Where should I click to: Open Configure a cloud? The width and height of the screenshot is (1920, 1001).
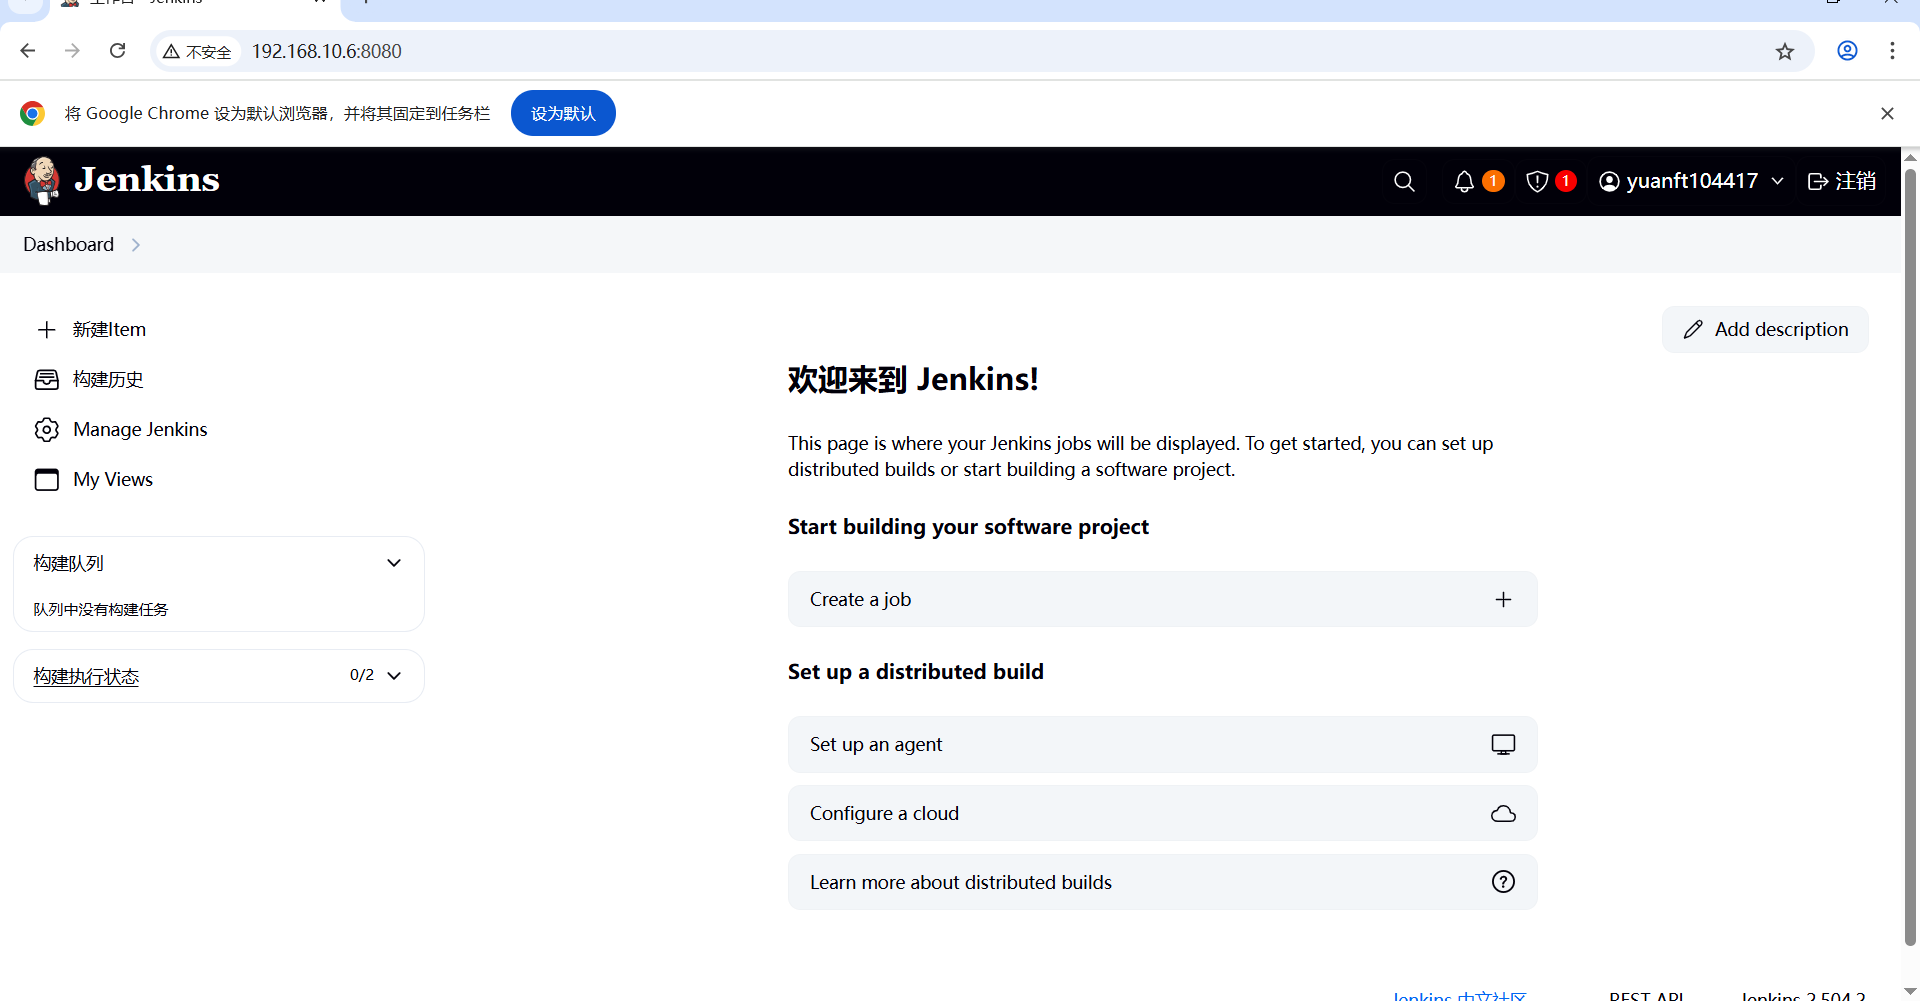tap(1162, 813)
